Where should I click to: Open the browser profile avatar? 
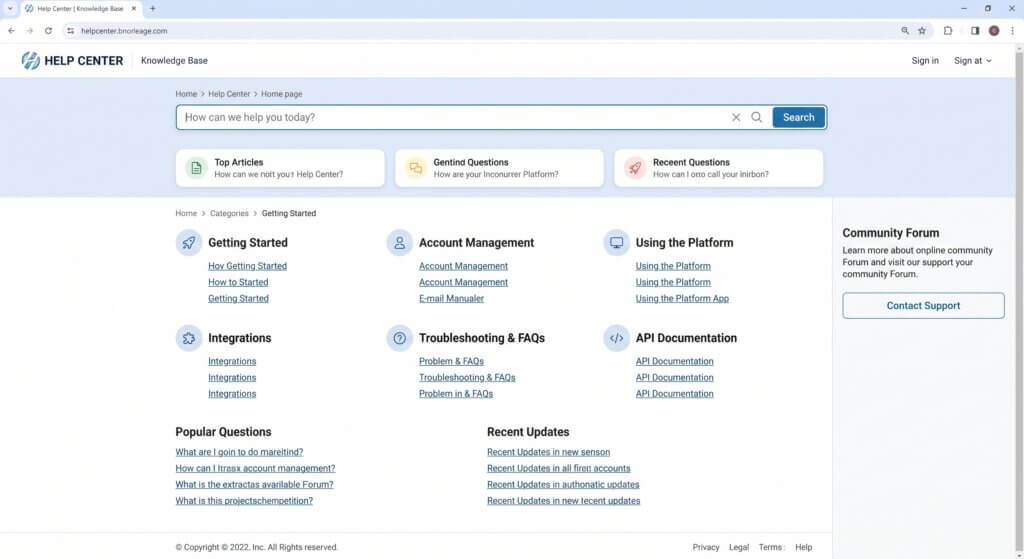(994, 31)
